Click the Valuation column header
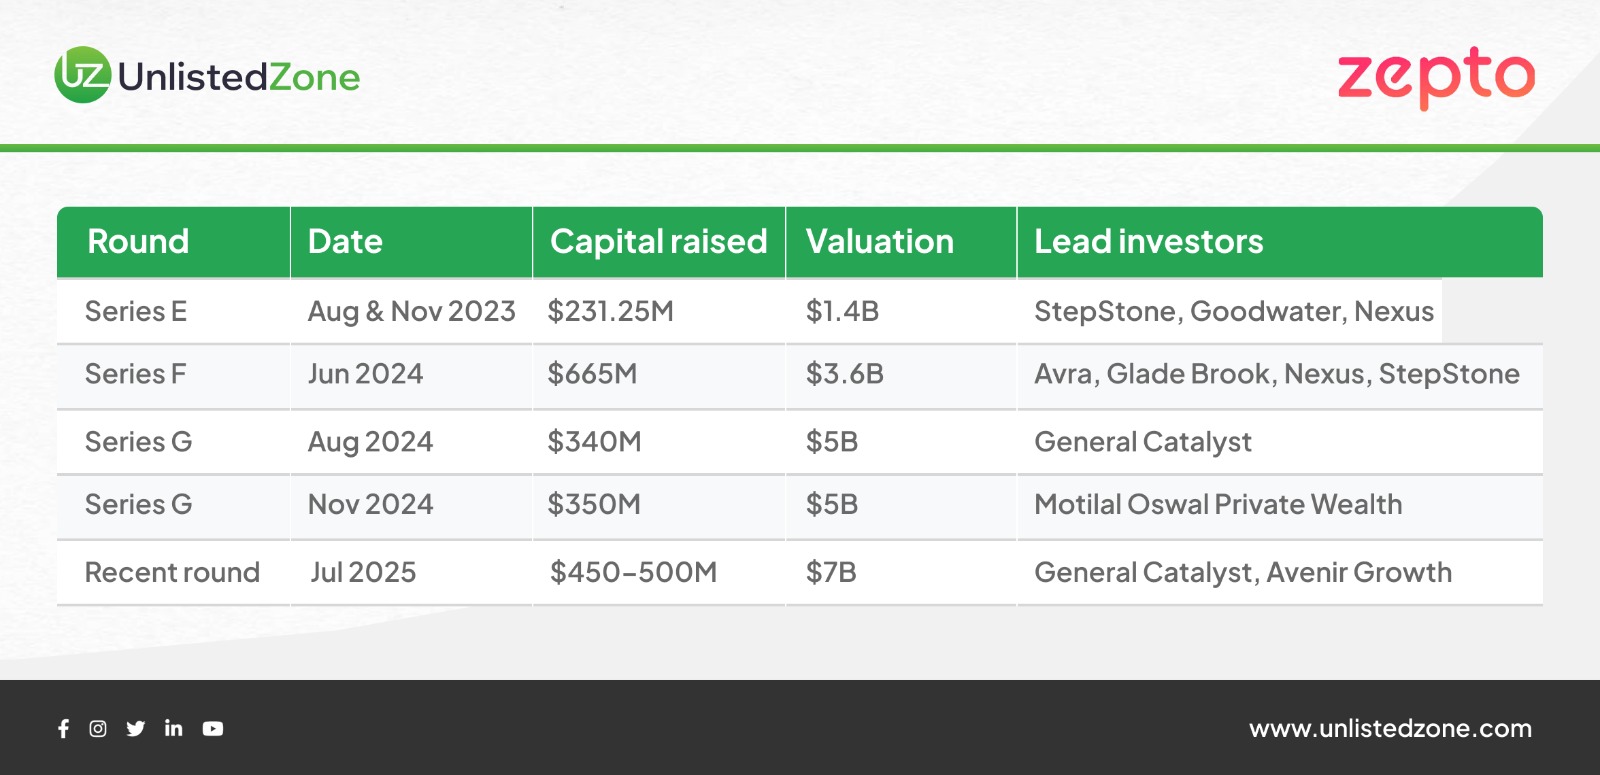The width and height of the screenshot is (1600, 775). pyautogui.click(x=879, y=242)
